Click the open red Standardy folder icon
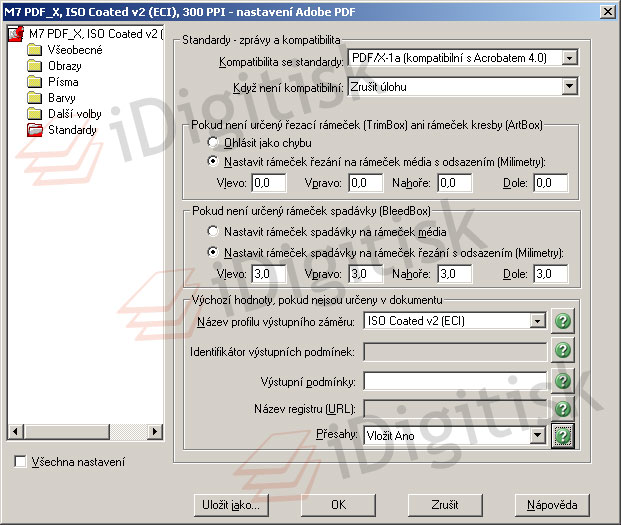This screenshot has width=621, height=525. pos(35,130)
